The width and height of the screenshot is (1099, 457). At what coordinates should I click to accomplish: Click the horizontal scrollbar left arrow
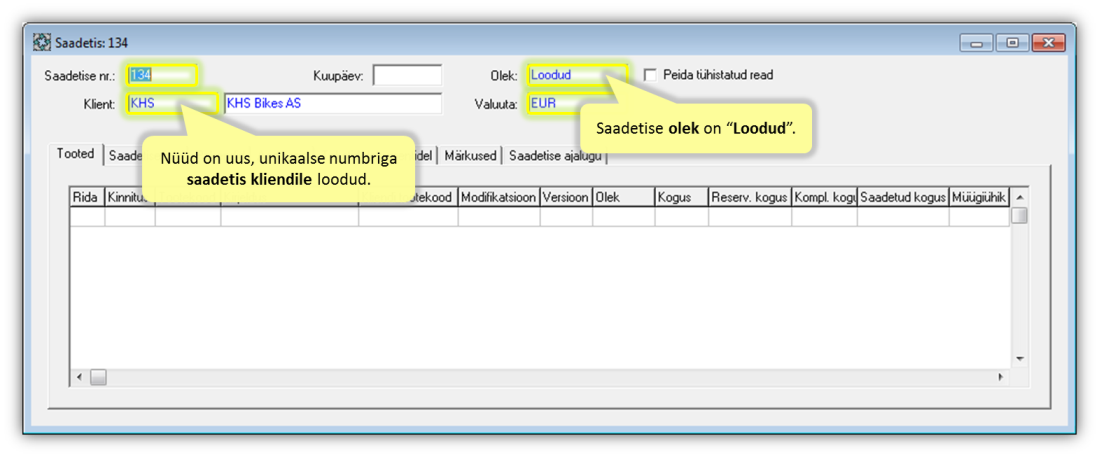79,377
